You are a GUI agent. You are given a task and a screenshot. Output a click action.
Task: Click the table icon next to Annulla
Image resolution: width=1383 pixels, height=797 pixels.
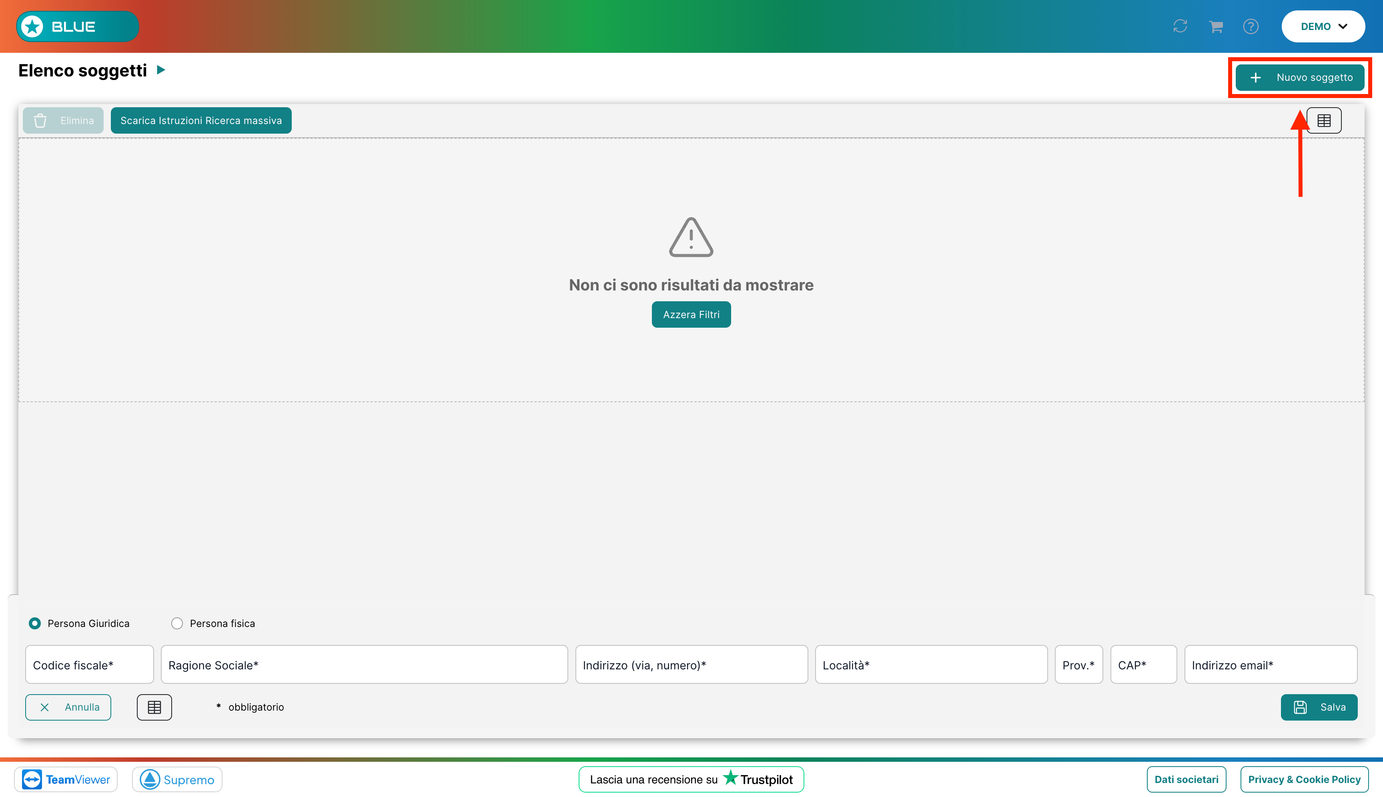154,707
